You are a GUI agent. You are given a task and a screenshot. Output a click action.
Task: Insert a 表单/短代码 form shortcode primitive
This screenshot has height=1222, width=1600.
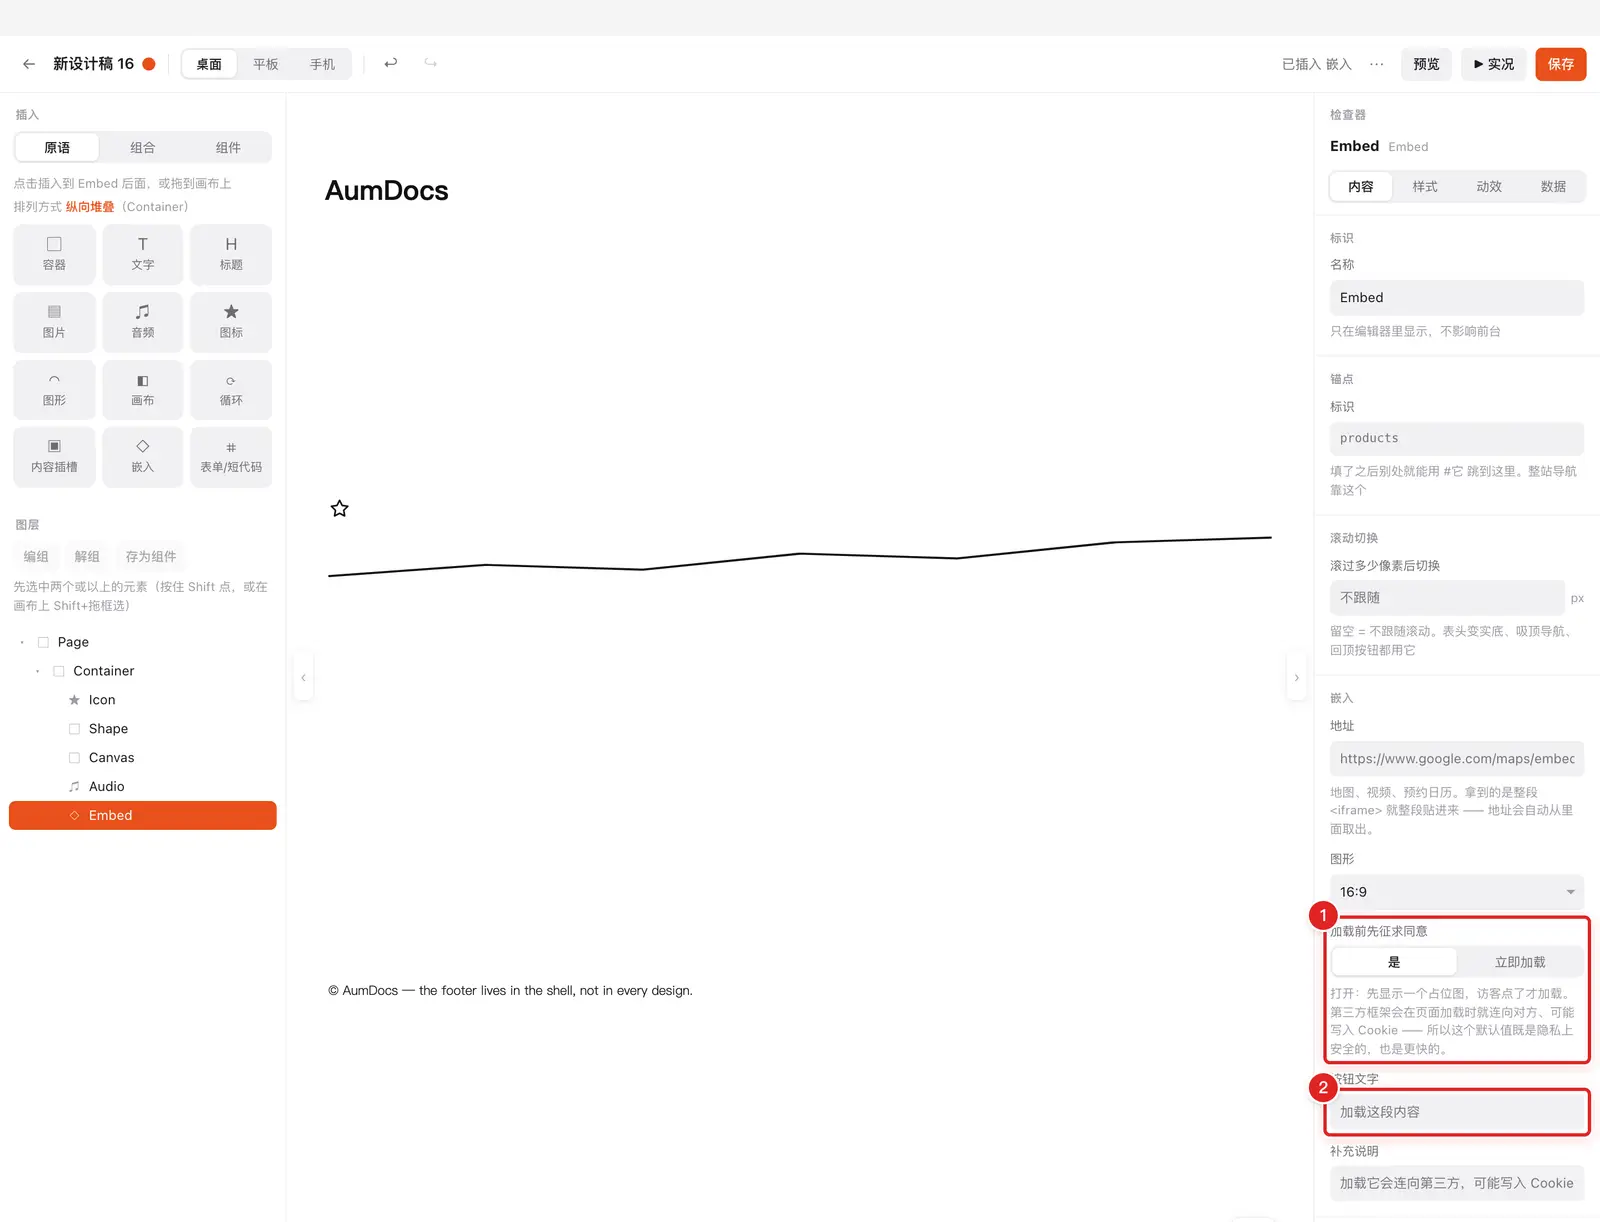231,457
